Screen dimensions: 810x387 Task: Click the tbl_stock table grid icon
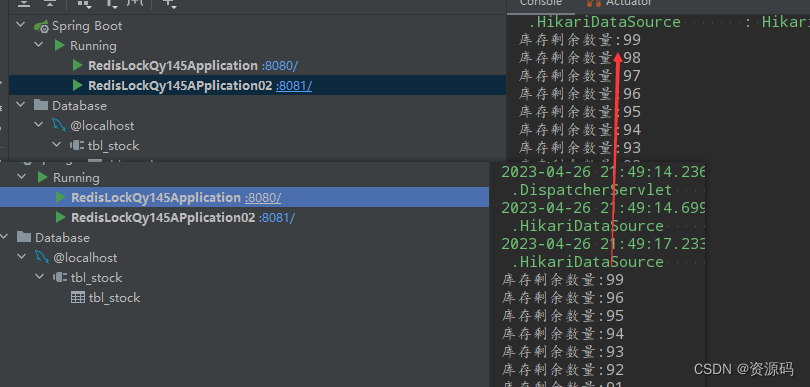78,298
